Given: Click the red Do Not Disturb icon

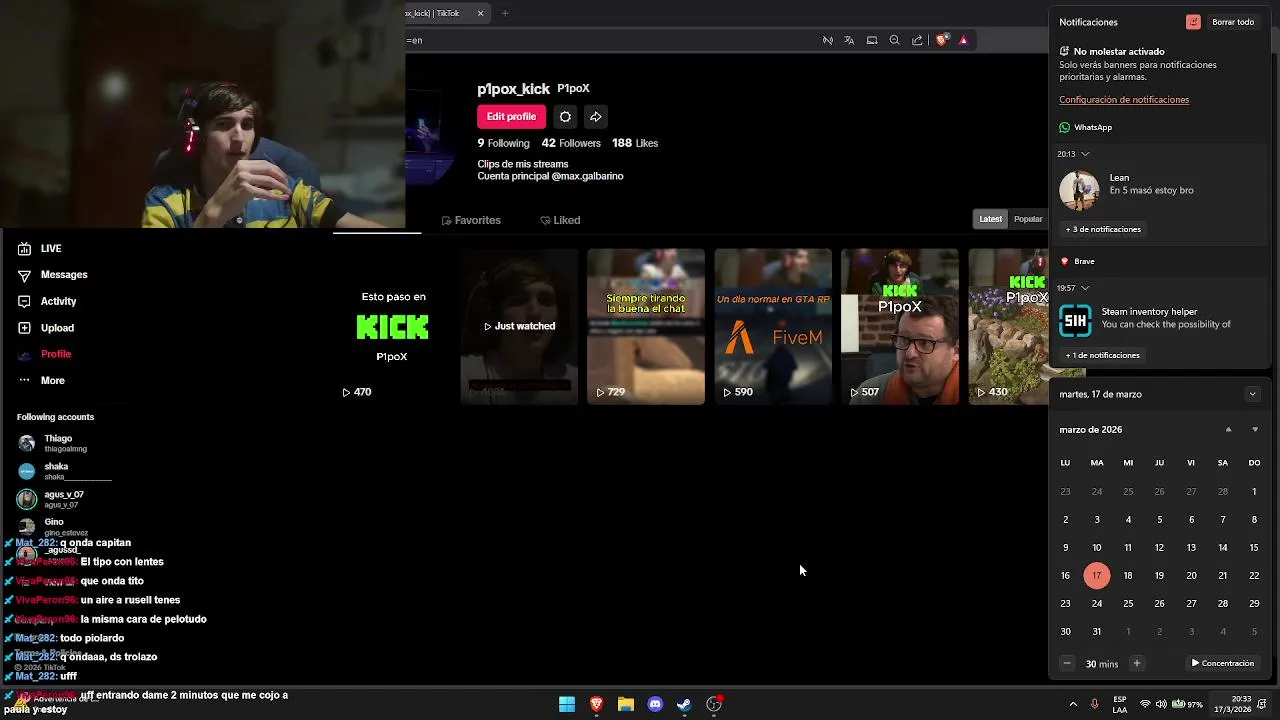Looking at the screenshot, I should point(1193,22).
